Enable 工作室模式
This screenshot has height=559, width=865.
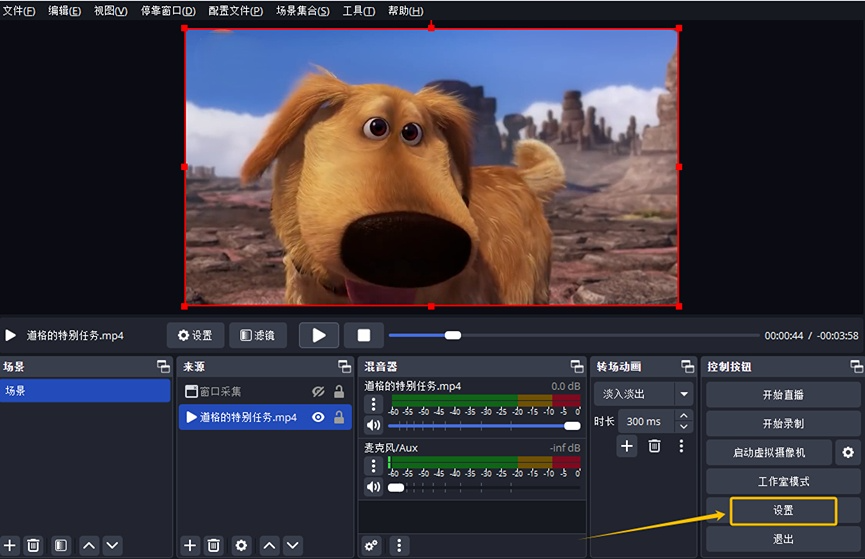[783, 481]
